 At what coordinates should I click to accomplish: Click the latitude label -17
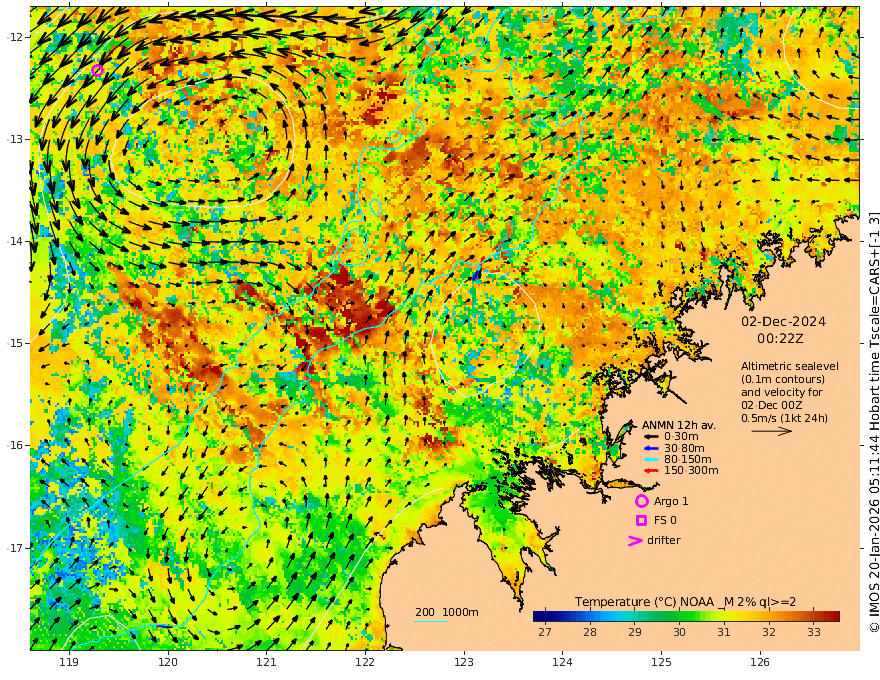point(15,547)
